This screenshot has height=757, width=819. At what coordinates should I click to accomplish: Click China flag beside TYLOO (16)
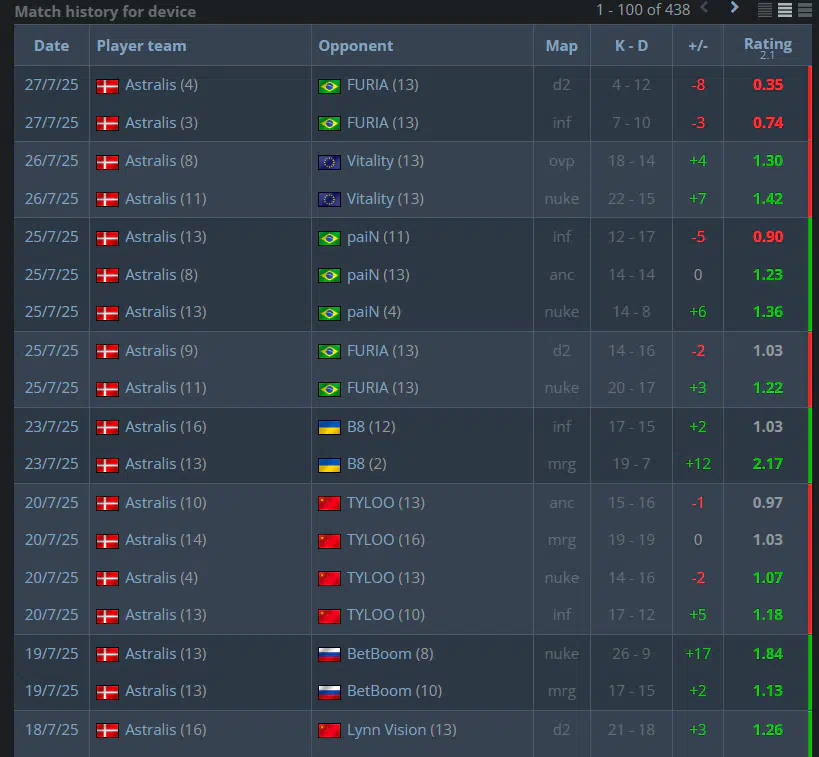(329, 541)
